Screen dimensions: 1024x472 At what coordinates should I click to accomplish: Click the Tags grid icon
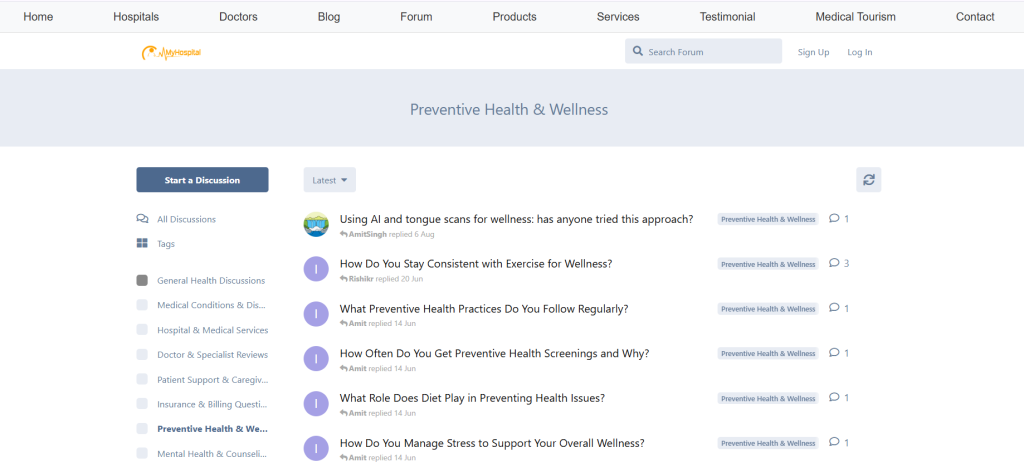pyautogui.click(x=142, y=243)
